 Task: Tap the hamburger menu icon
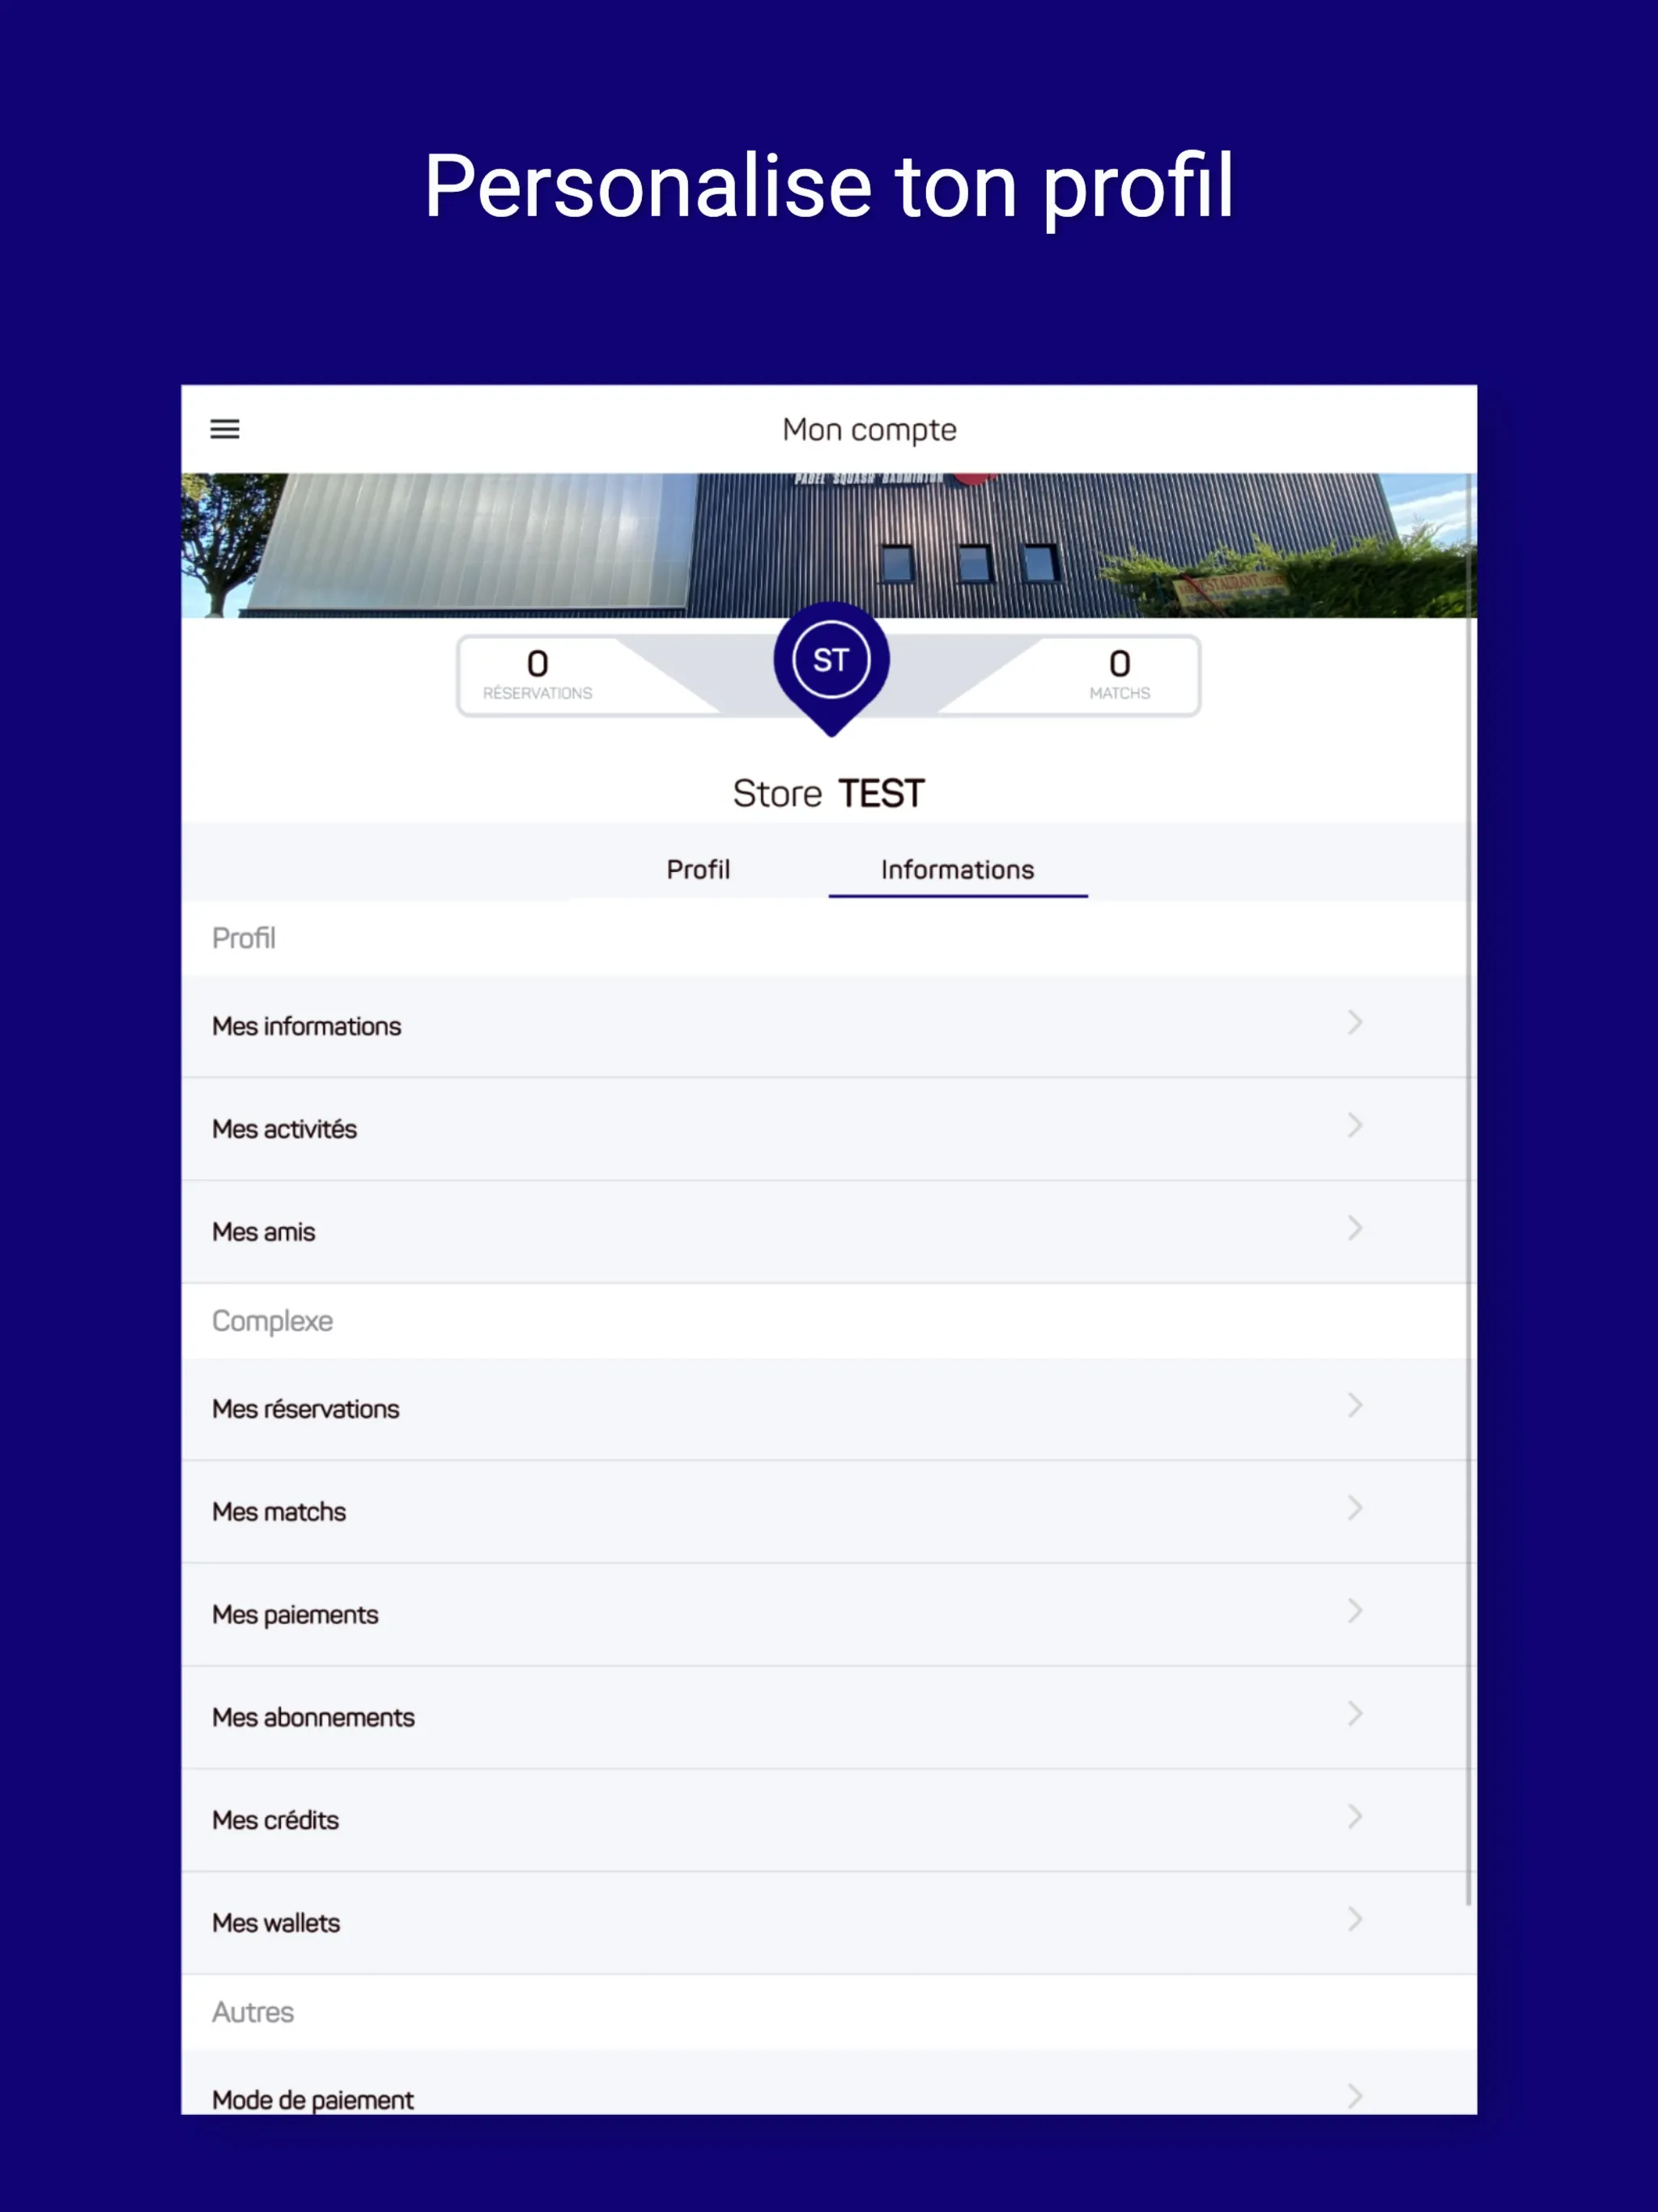click(228, 428)
